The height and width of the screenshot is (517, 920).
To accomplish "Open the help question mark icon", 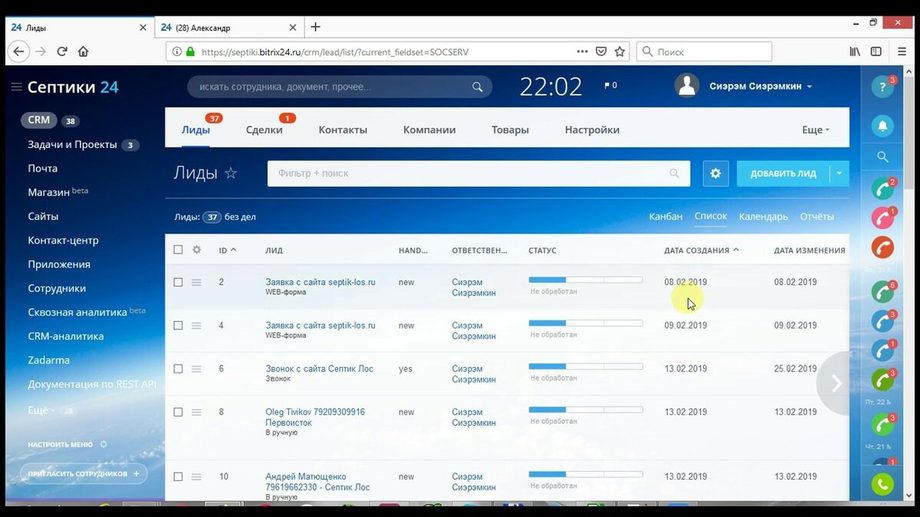I will pyautogui.click(x=882, y=87).
